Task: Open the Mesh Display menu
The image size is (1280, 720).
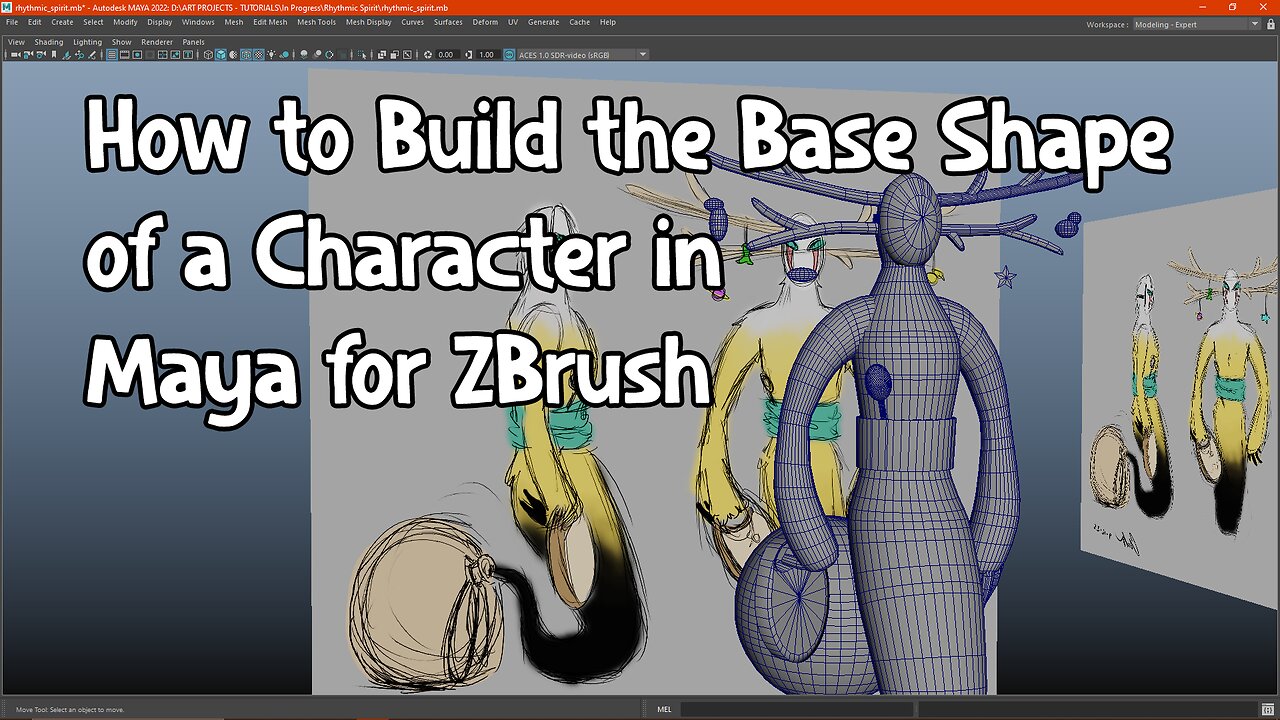Action: [x=369, y=22]
